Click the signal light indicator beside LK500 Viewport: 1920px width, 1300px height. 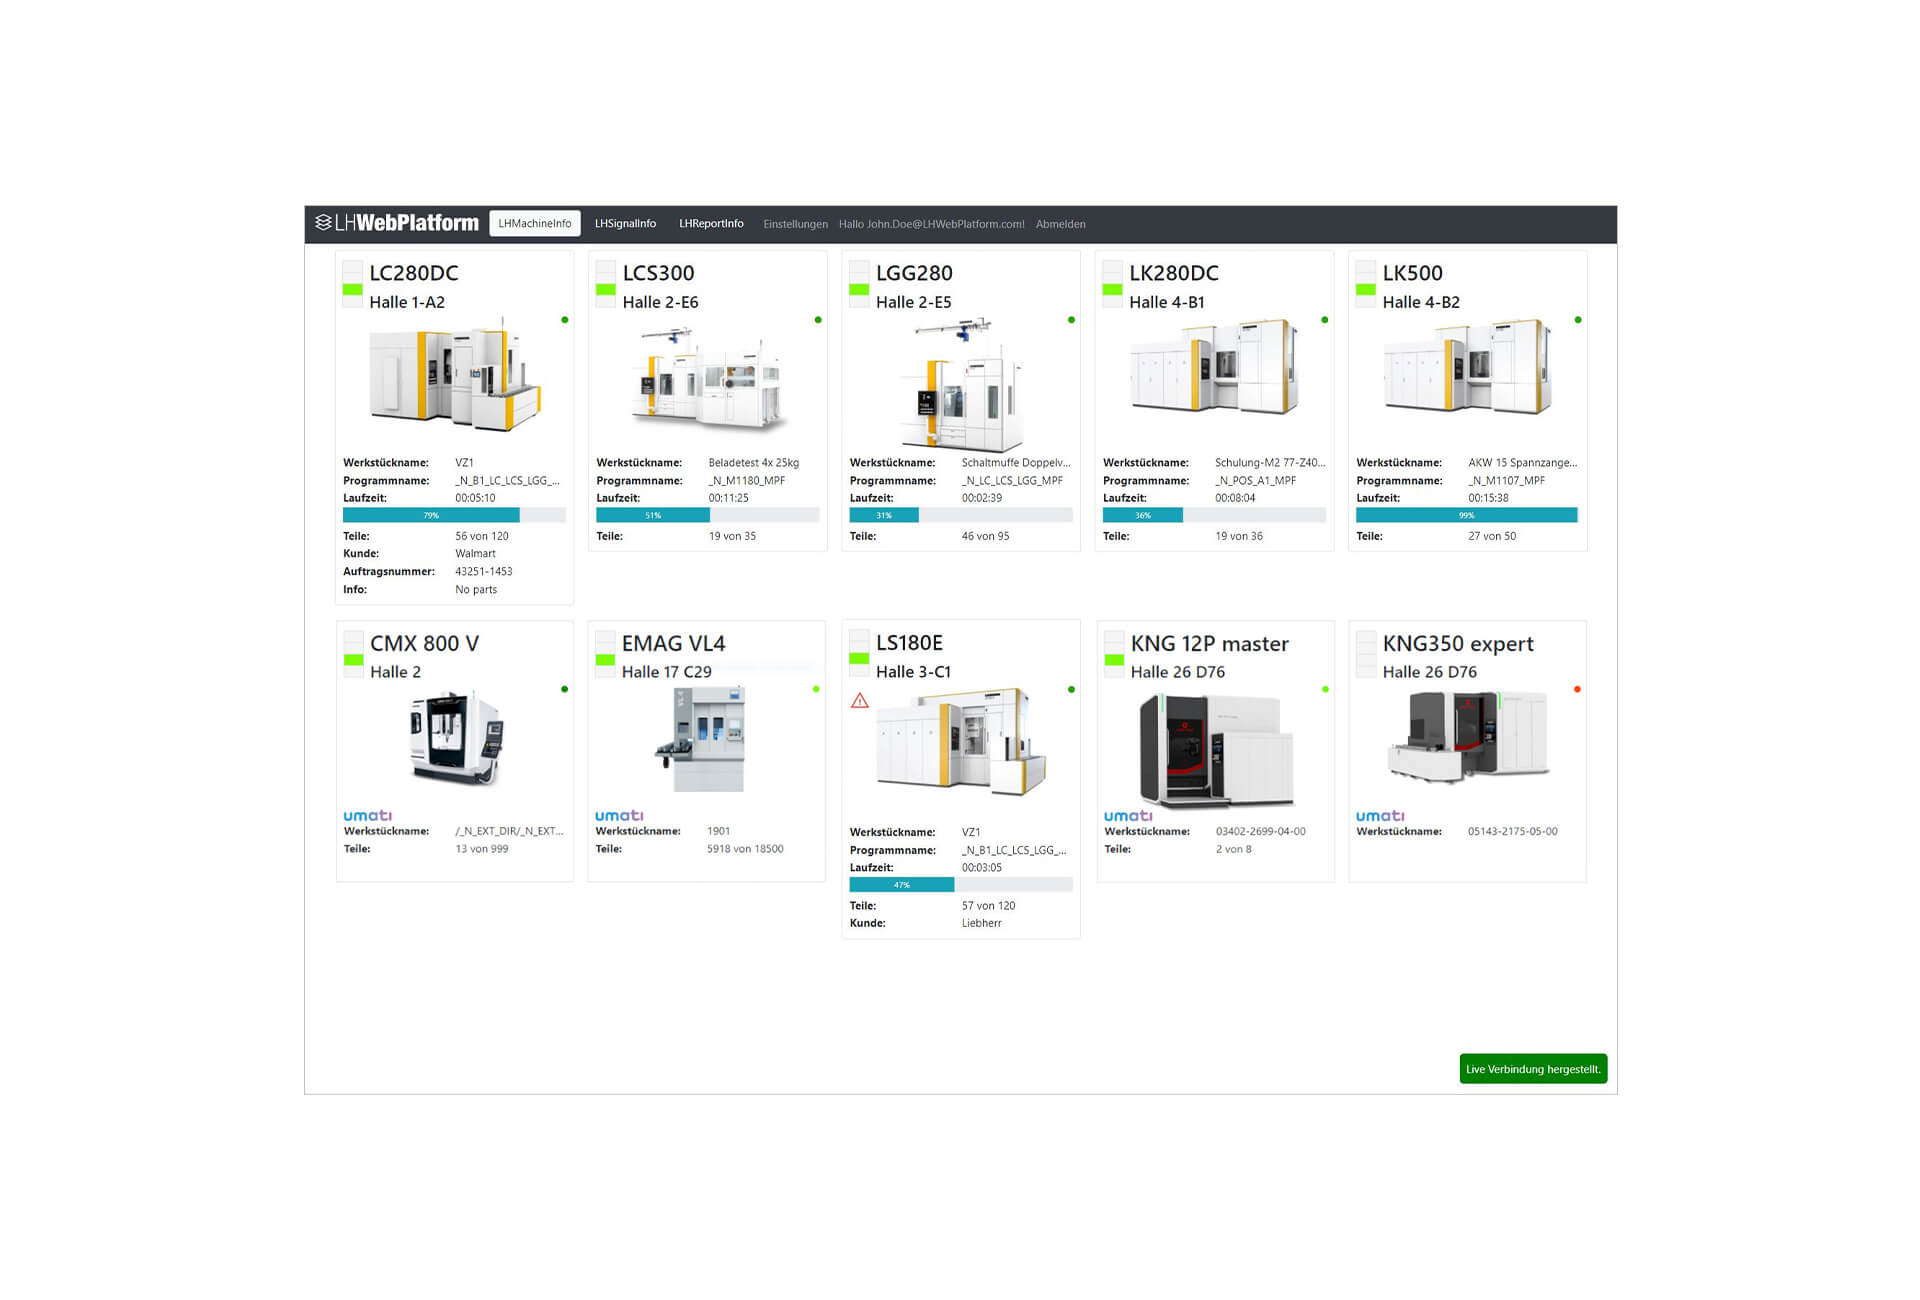(1365, 283)
